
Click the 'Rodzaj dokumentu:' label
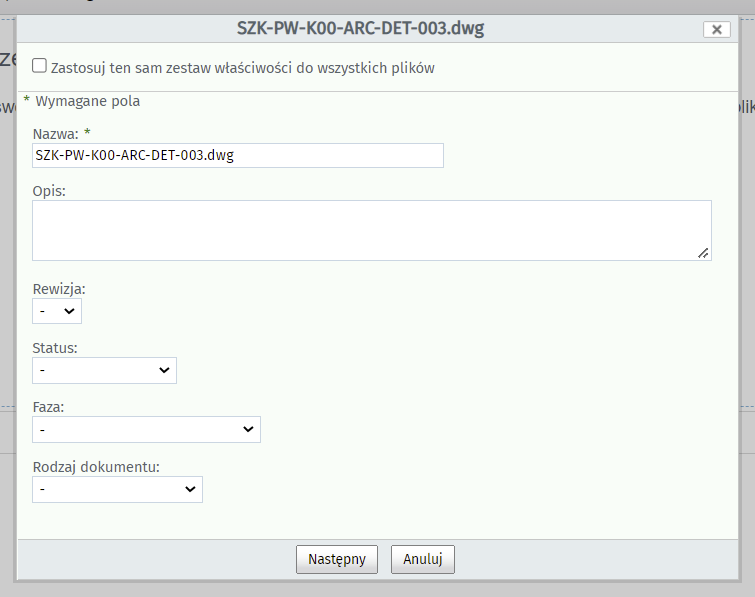point(96,466)
